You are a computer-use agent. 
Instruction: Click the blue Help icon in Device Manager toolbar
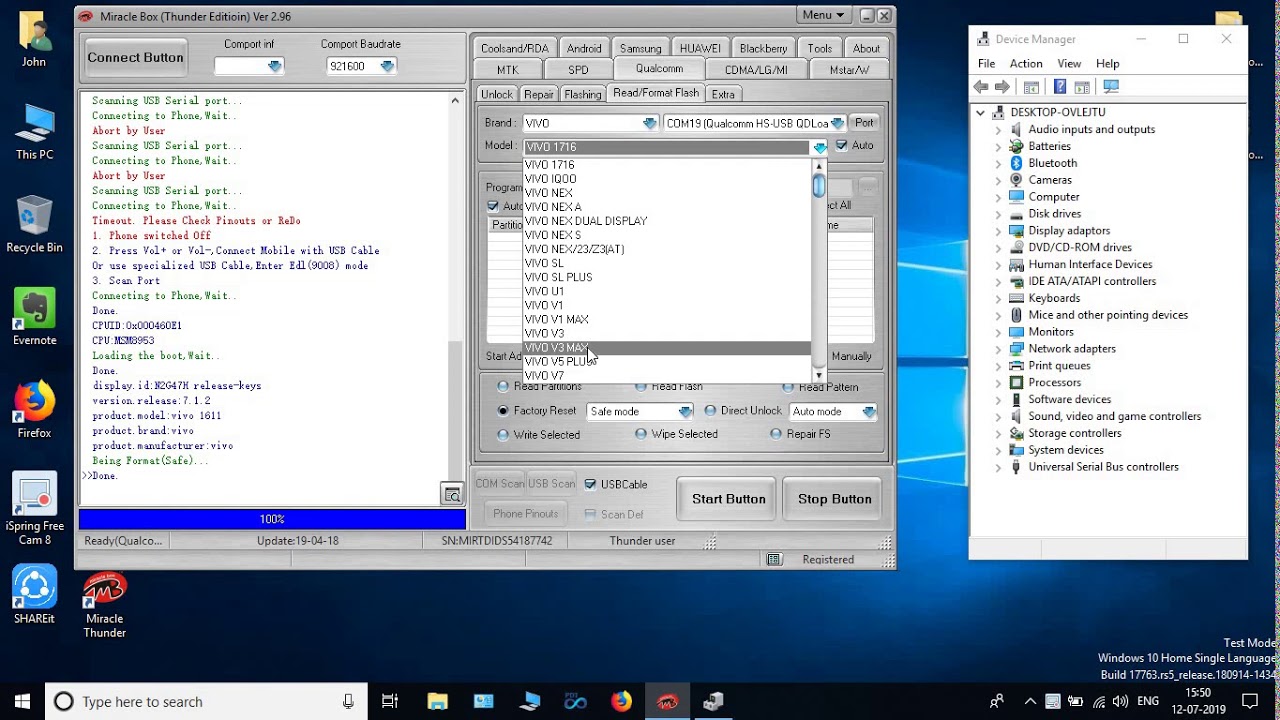click(1060, 87)
